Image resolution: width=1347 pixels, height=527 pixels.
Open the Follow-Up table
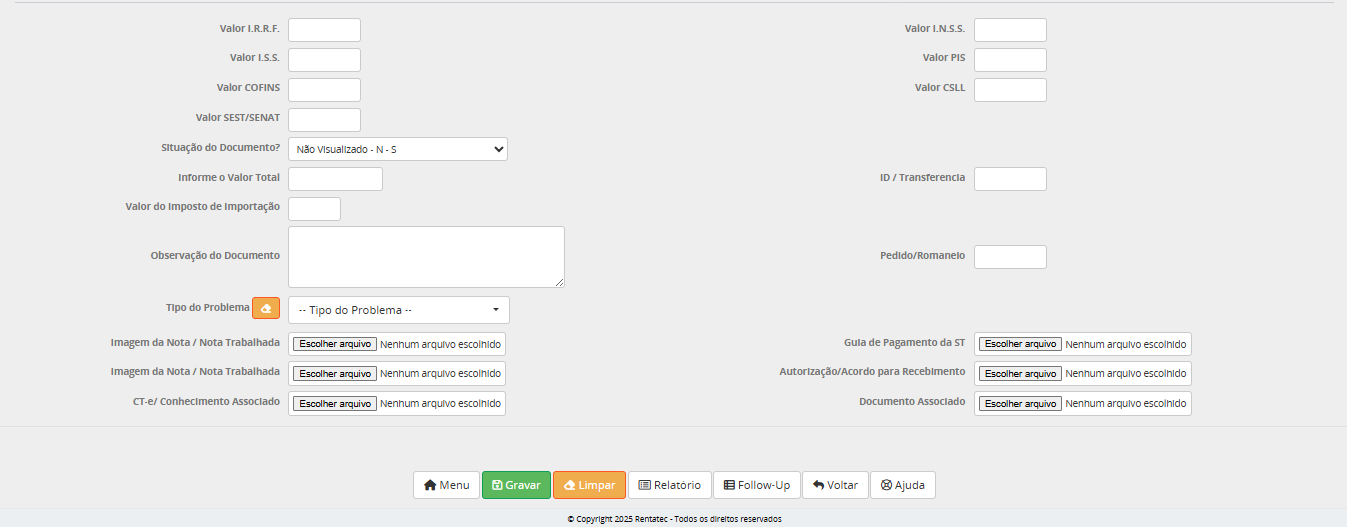pos(757,485)
